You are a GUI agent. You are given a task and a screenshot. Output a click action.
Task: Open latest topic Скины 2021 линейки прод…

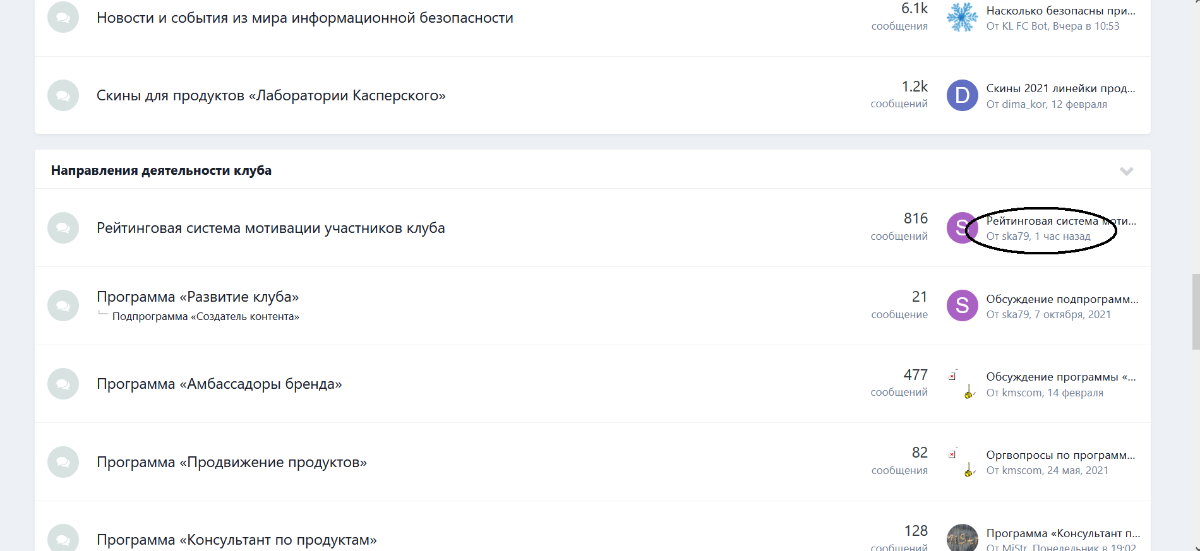(1061, 88)
